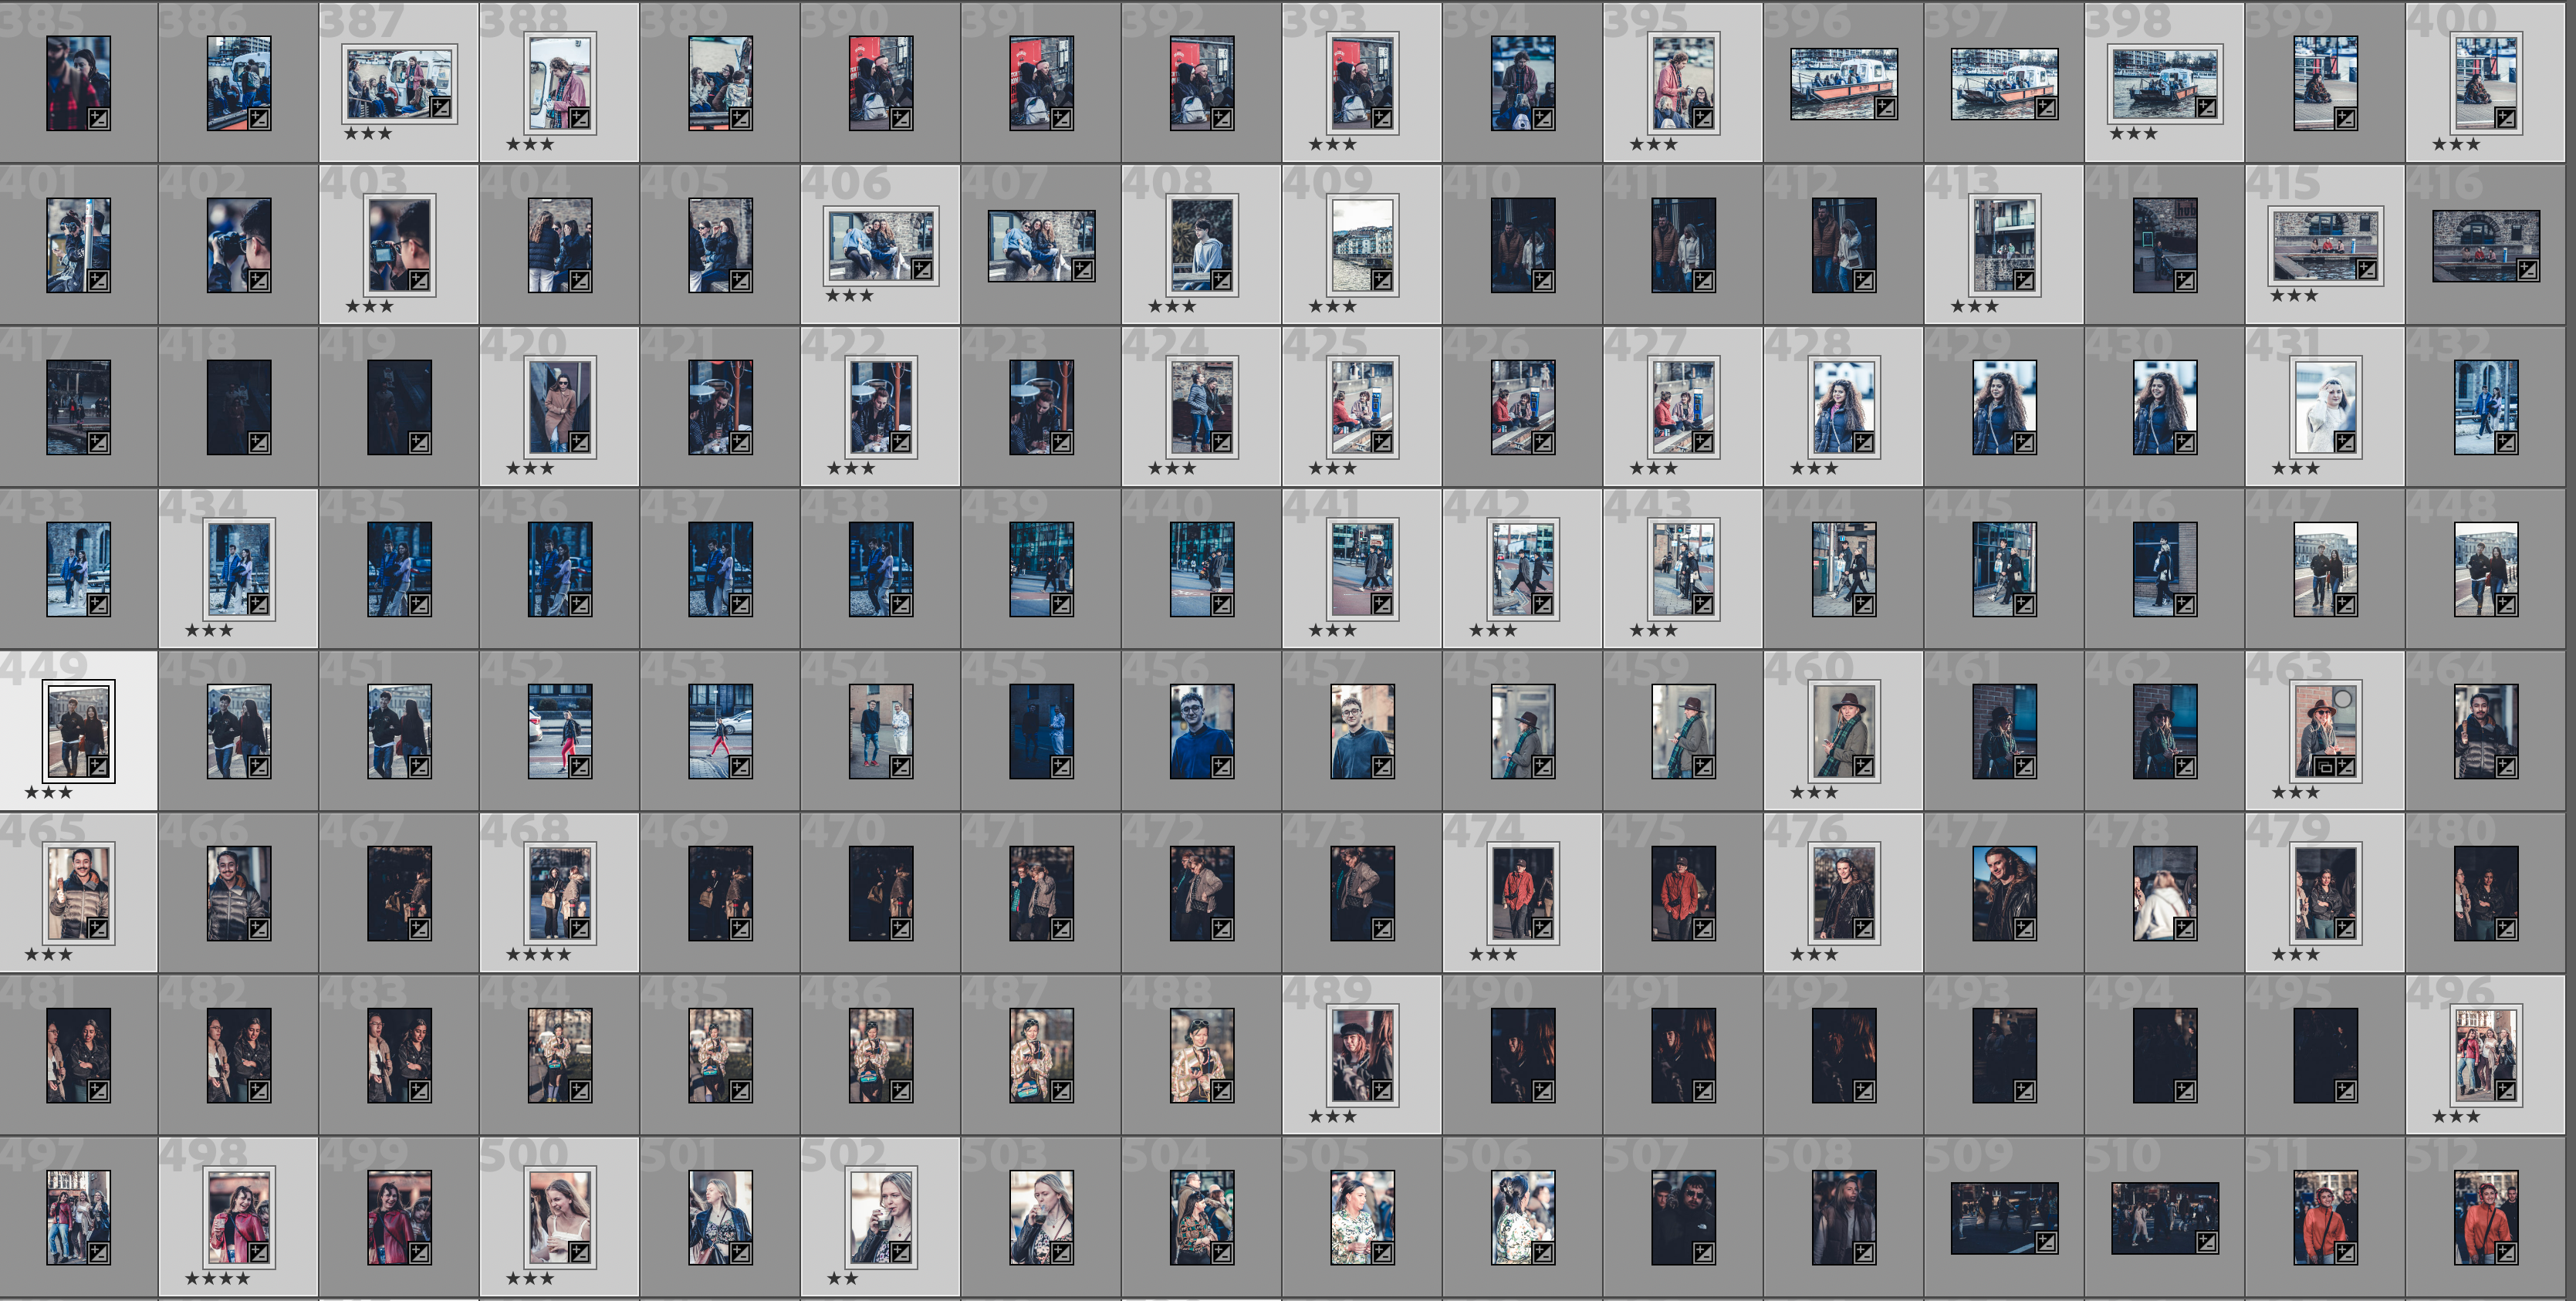This screenshot has width=2576, height=1301.
Task: Click the adjustments badge on photo 498
Action: point(258,1253)
